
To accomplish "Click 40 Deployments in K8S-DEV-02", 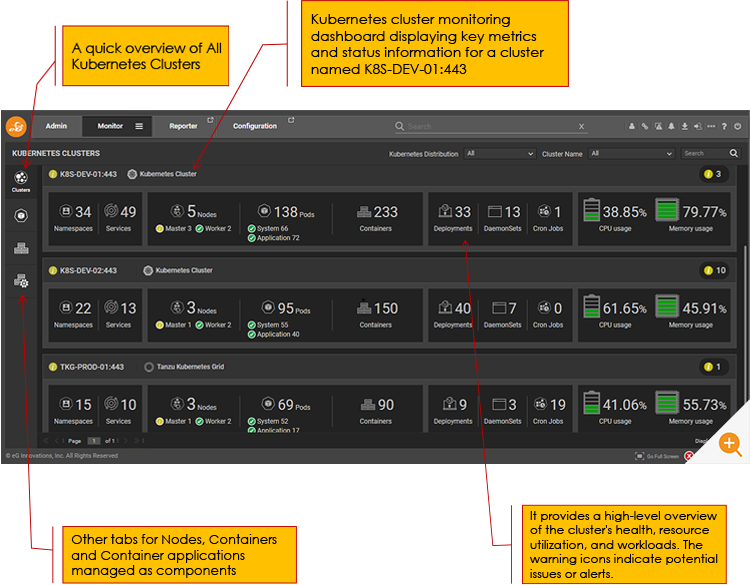I will 453,314.
